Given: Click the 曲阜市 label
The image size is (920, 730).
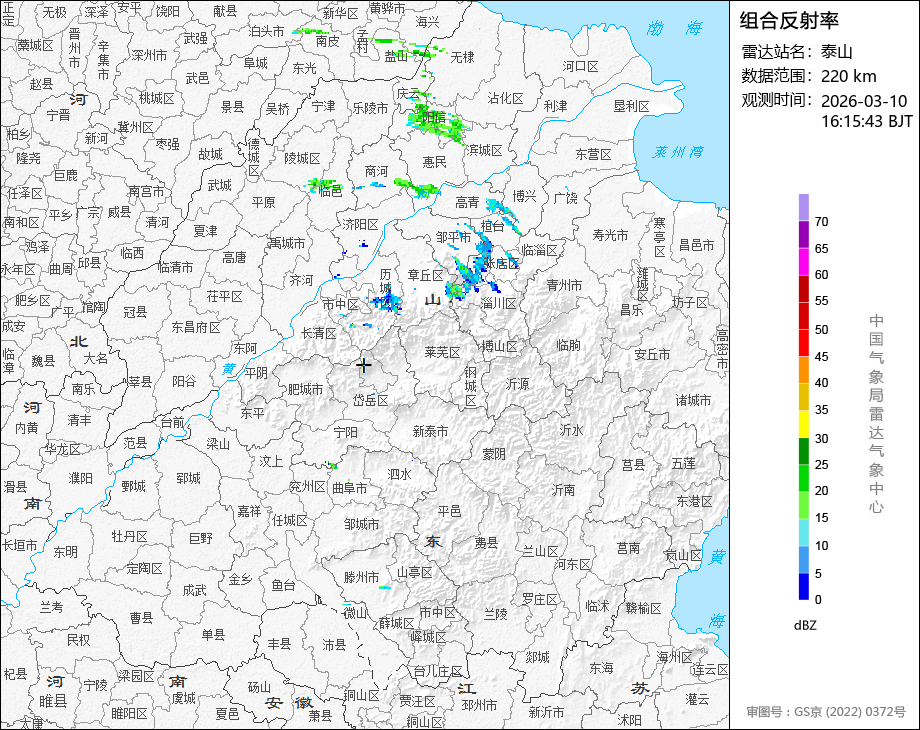Looking at the screenshot, I should pyautogui.click(x=349, y=488).
